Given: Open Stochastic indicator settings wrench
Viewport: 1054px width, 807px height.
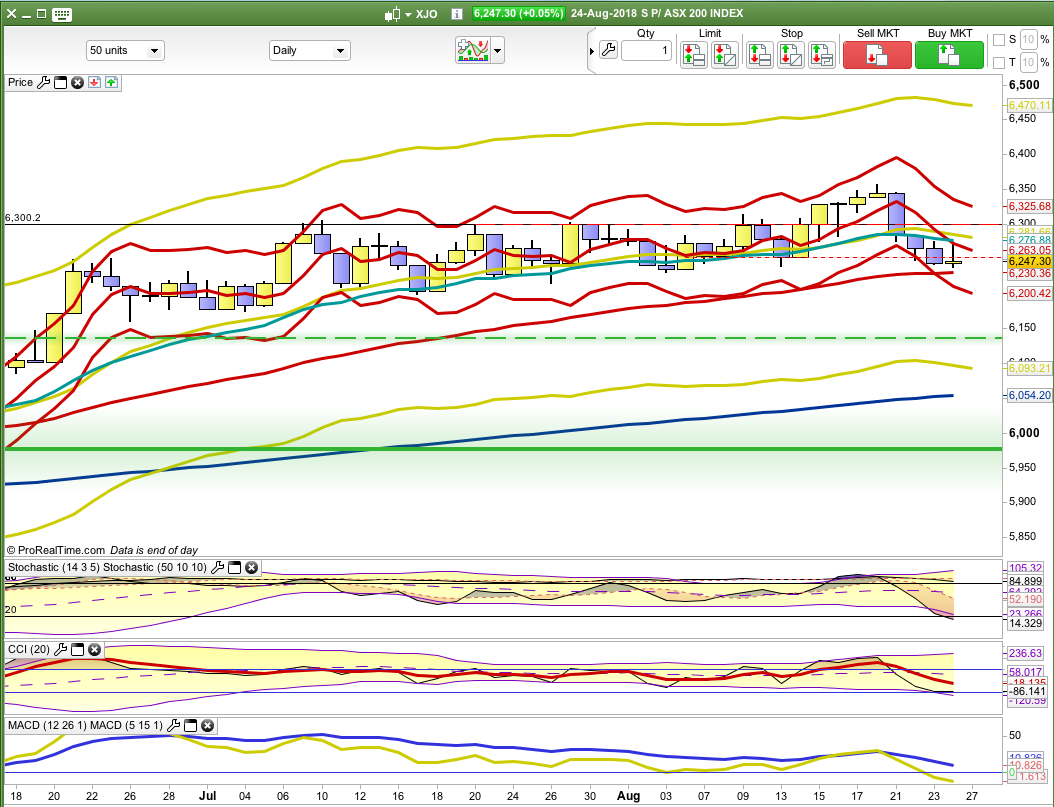Looking at the screenshot, I should point(217,567).
